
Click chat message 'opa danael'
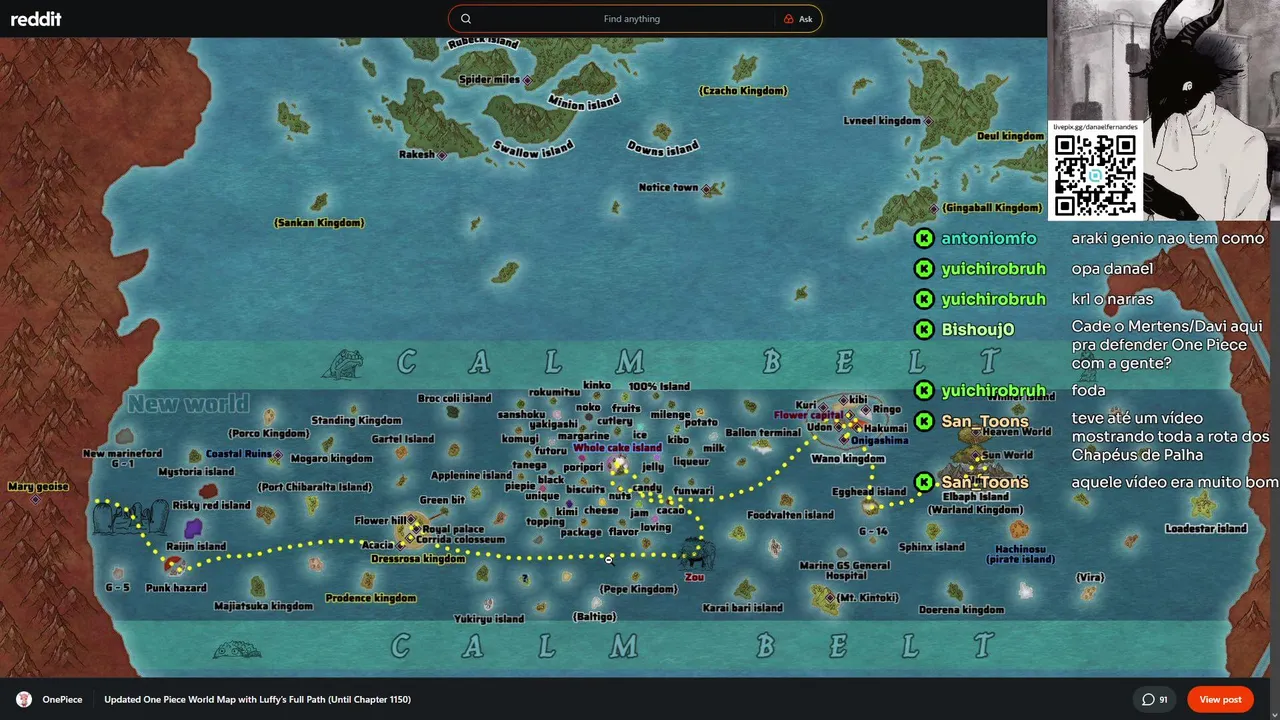point(1112,268)
